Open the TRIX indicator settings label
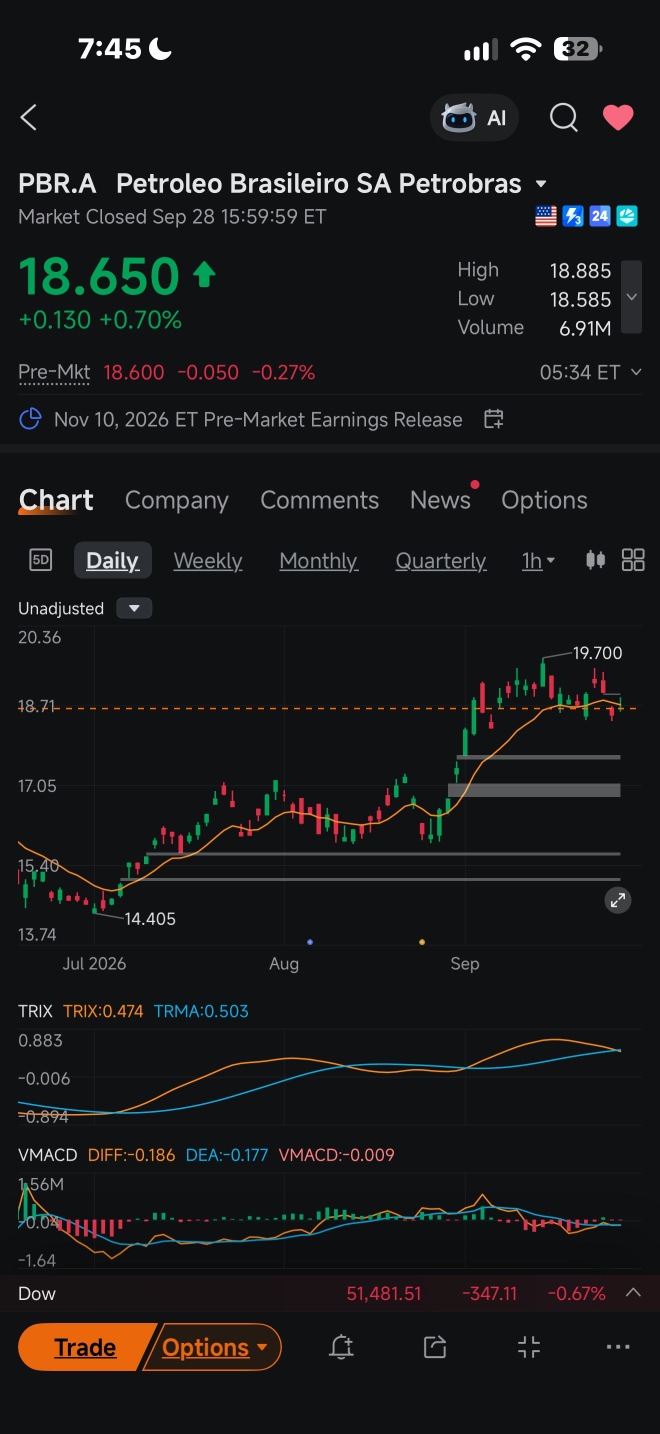 pyautogui.click(x=35, y=1011)
